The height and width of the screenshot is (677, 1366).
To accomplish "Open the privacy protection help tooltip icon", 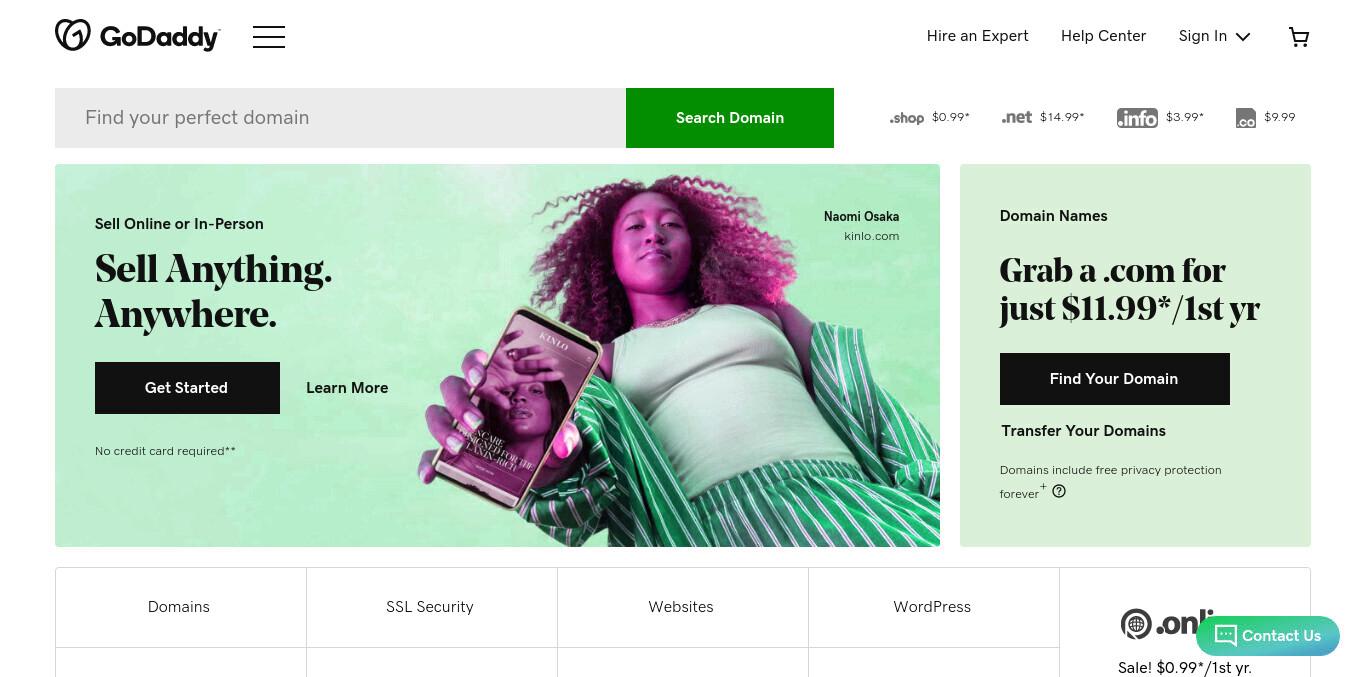I will point(1059,491).
